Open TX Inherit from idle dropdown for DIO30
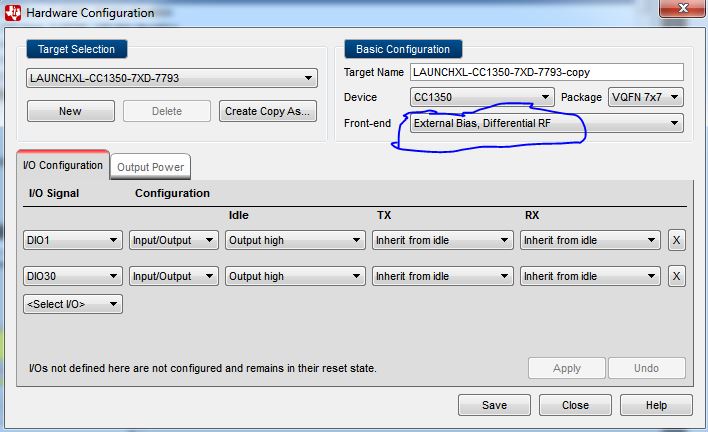The width and height of the screenshot is (708, 432). click(x=442, y=276)
